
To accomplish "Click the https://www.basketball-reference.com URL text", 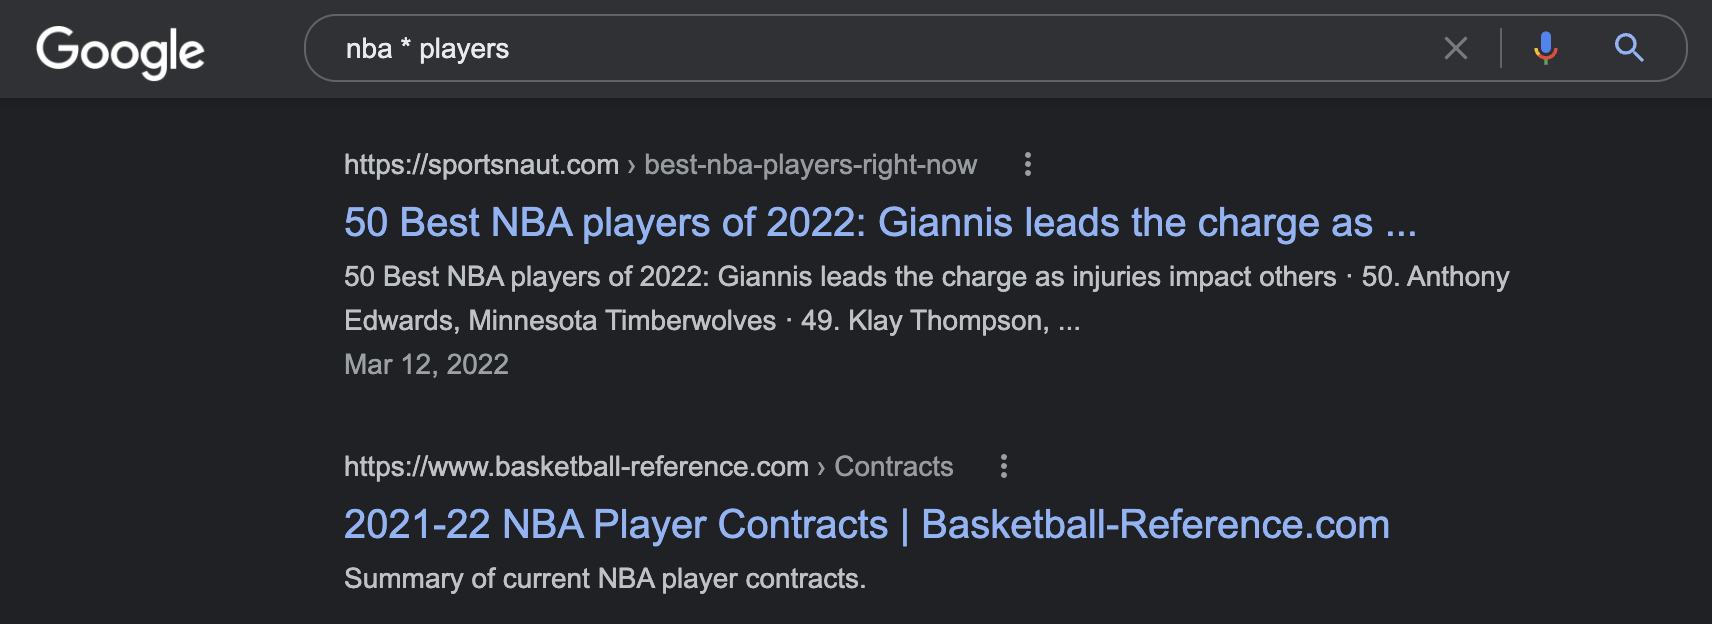I will [x=576, y=467].
